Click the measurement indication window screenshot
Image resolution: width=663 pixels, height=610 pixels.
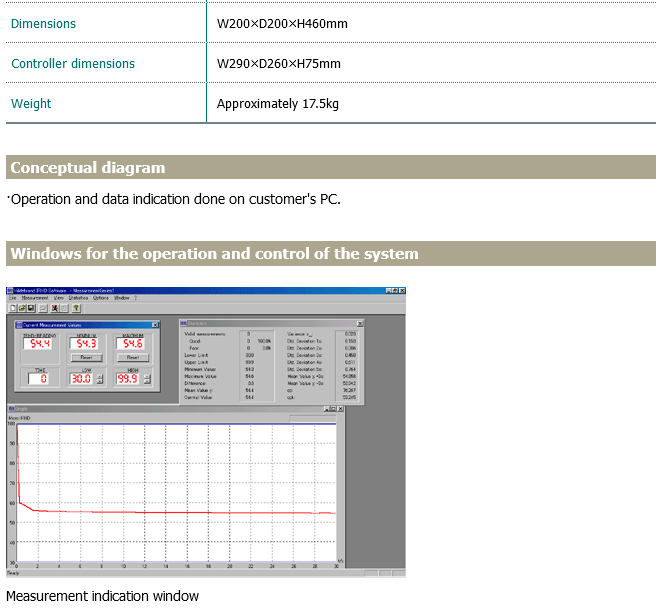pyautogui.click(x=205, y=432)
